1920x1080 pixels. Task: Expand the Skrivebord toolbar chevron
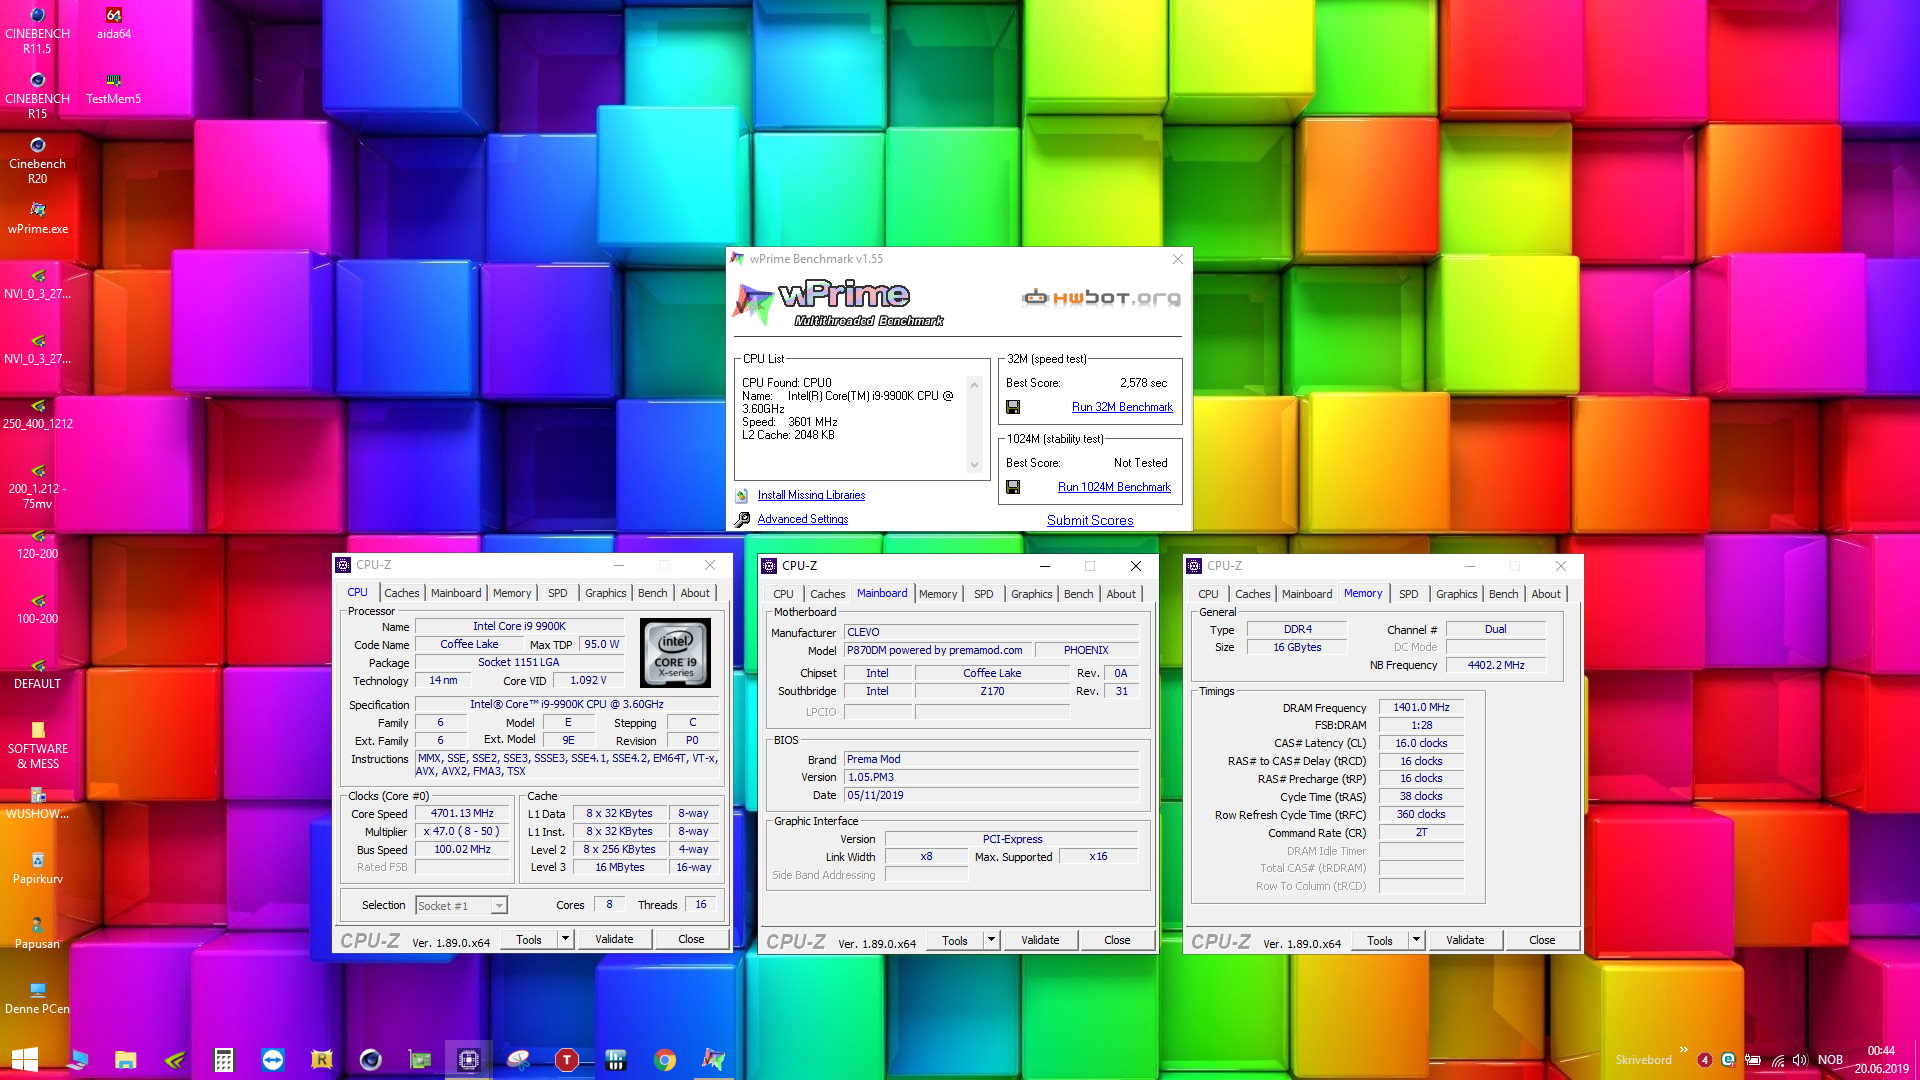tap(1684, 1050)
